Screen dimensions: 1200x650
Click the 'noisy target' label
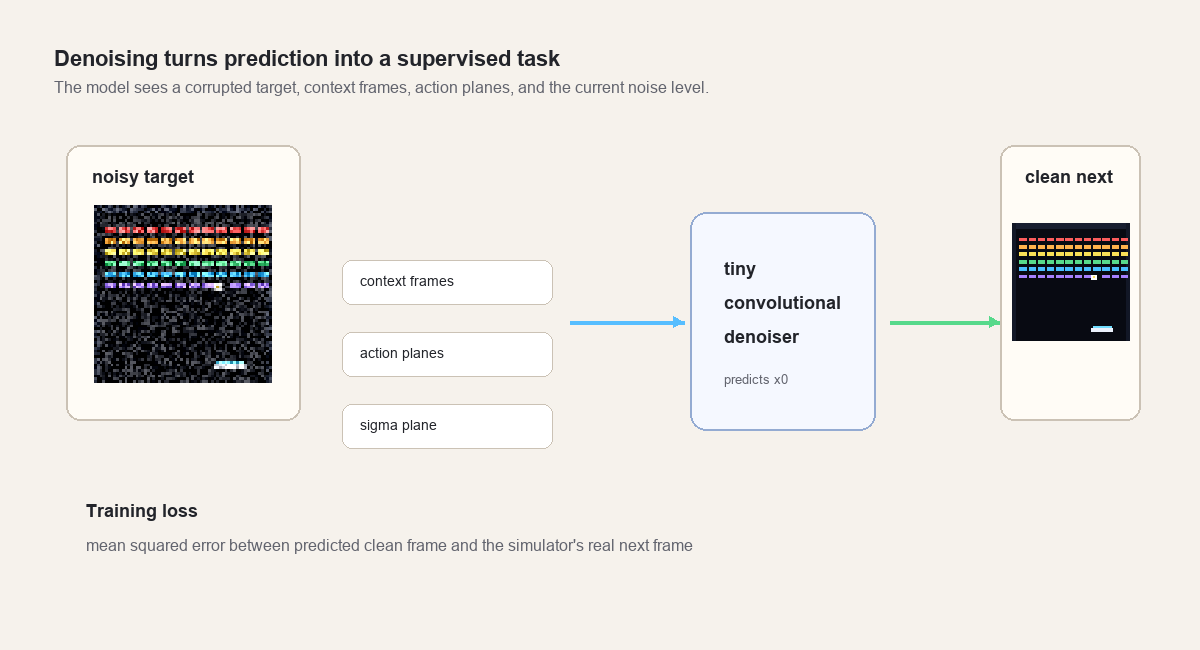[143, 177]
